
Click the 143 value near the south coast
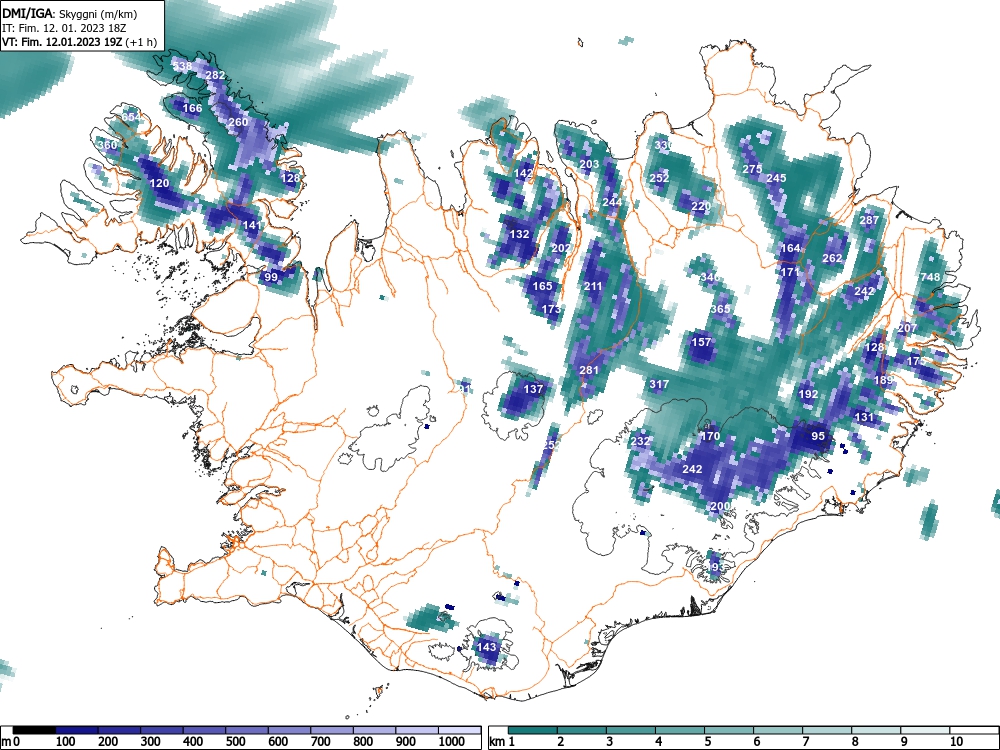[x=486, y=647]
